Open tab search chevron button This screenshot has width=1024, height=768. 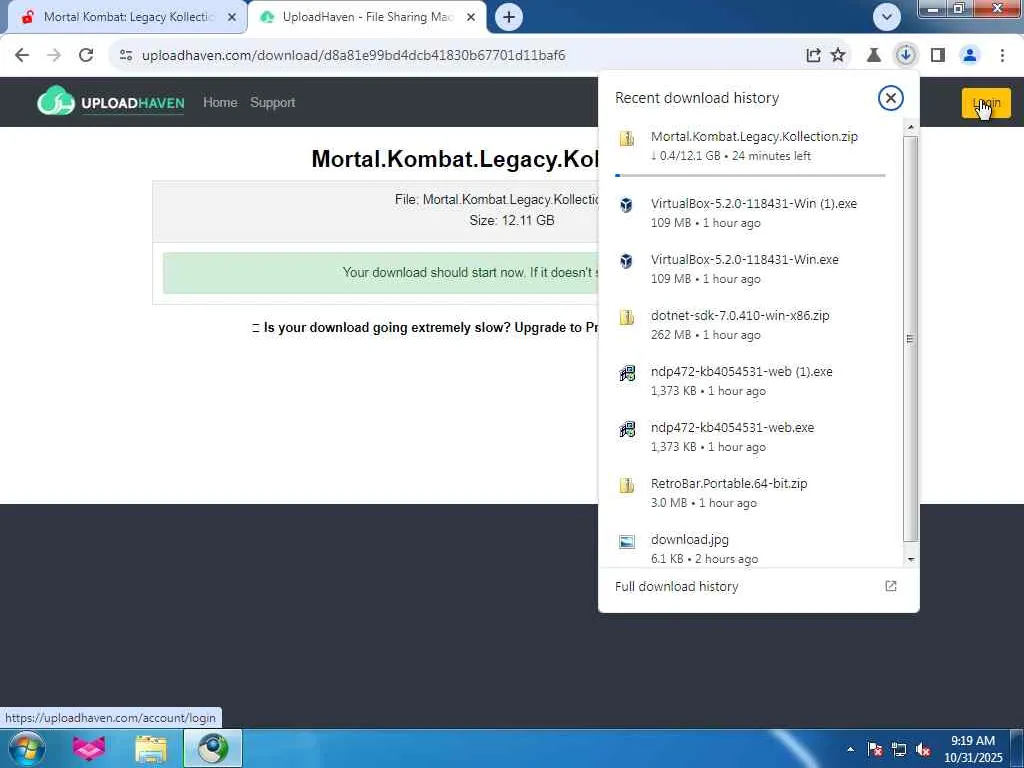coord(887,17)
